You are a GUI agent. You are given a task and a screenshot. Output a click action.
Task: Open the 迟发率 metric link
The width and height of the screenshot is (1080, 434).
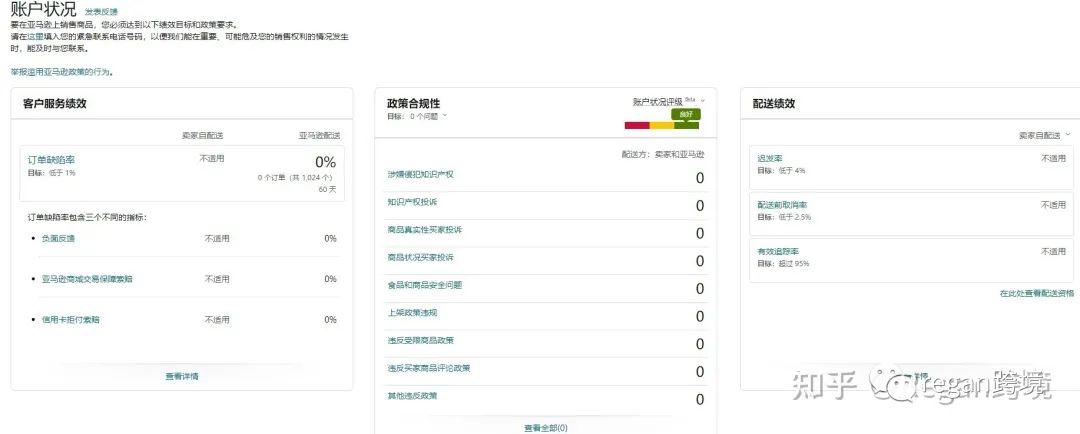coord(769,158)
